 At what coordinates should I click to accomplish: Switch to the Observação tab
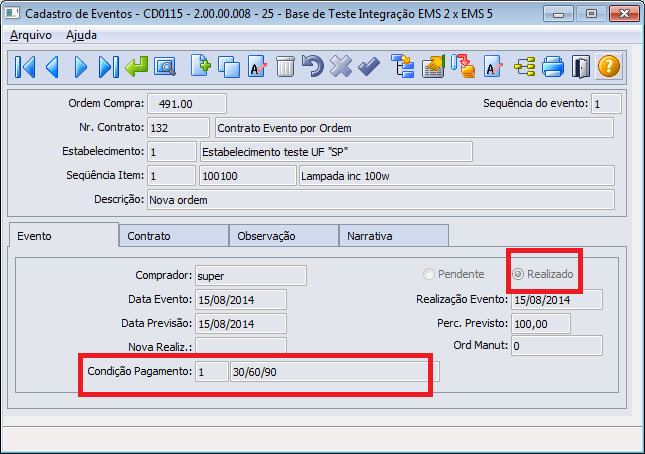(x=284, y=236)
